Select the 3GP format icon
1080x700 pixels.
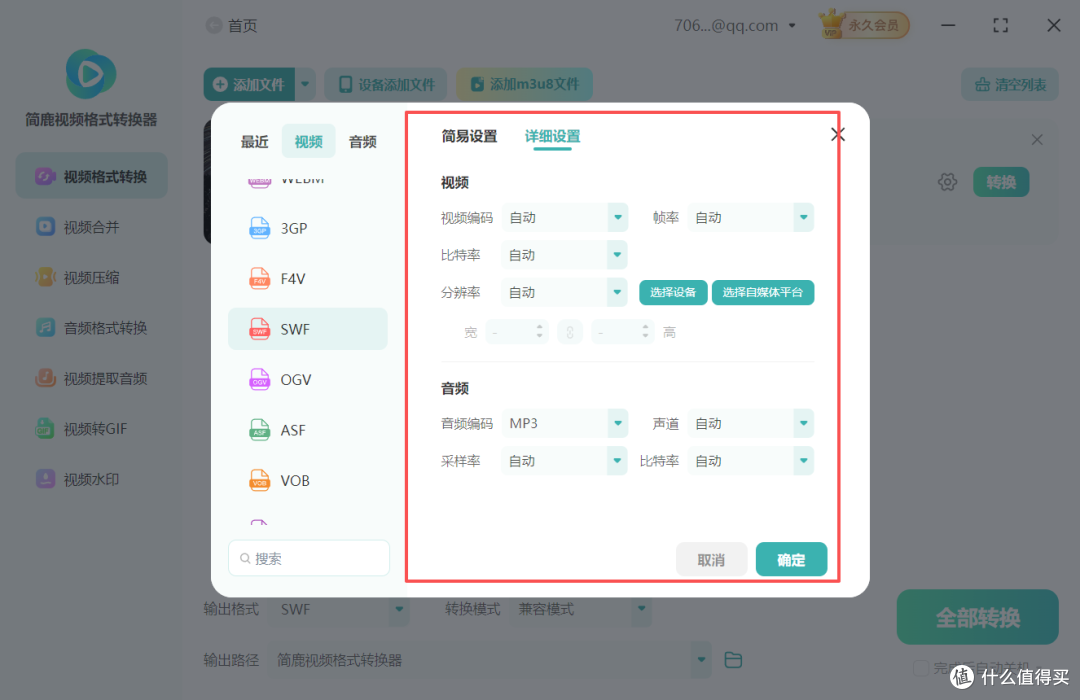(260, 228)
